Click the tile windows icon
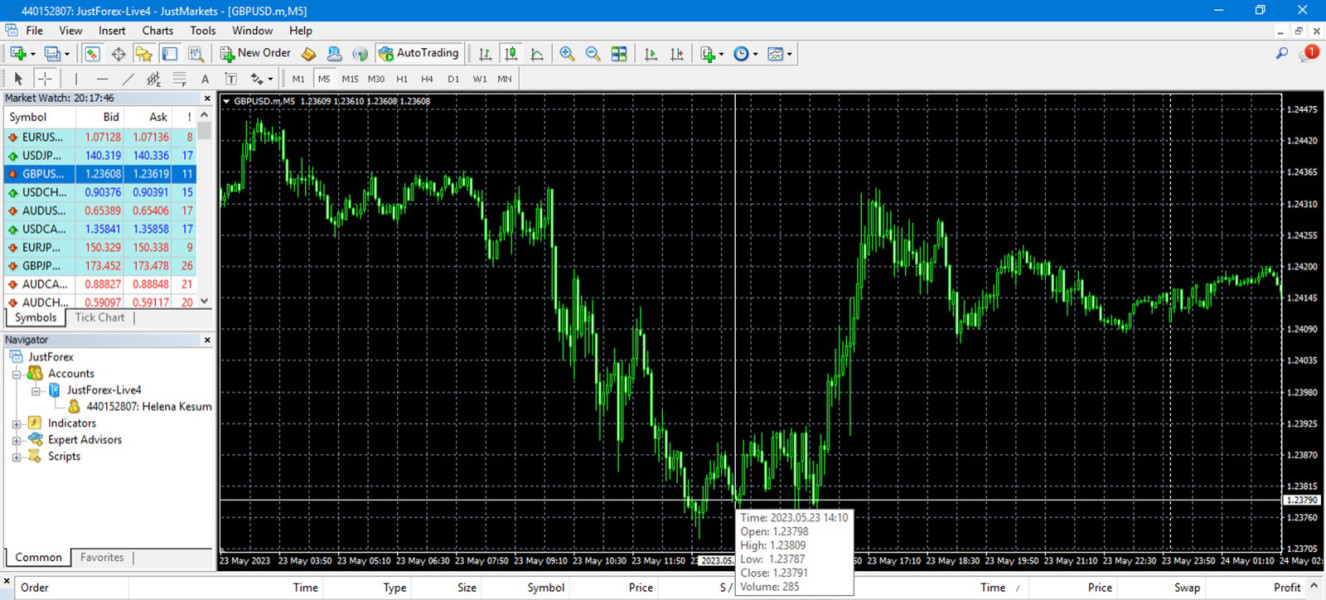Viewport: 1326px width, 600px height. pos(619,54)
